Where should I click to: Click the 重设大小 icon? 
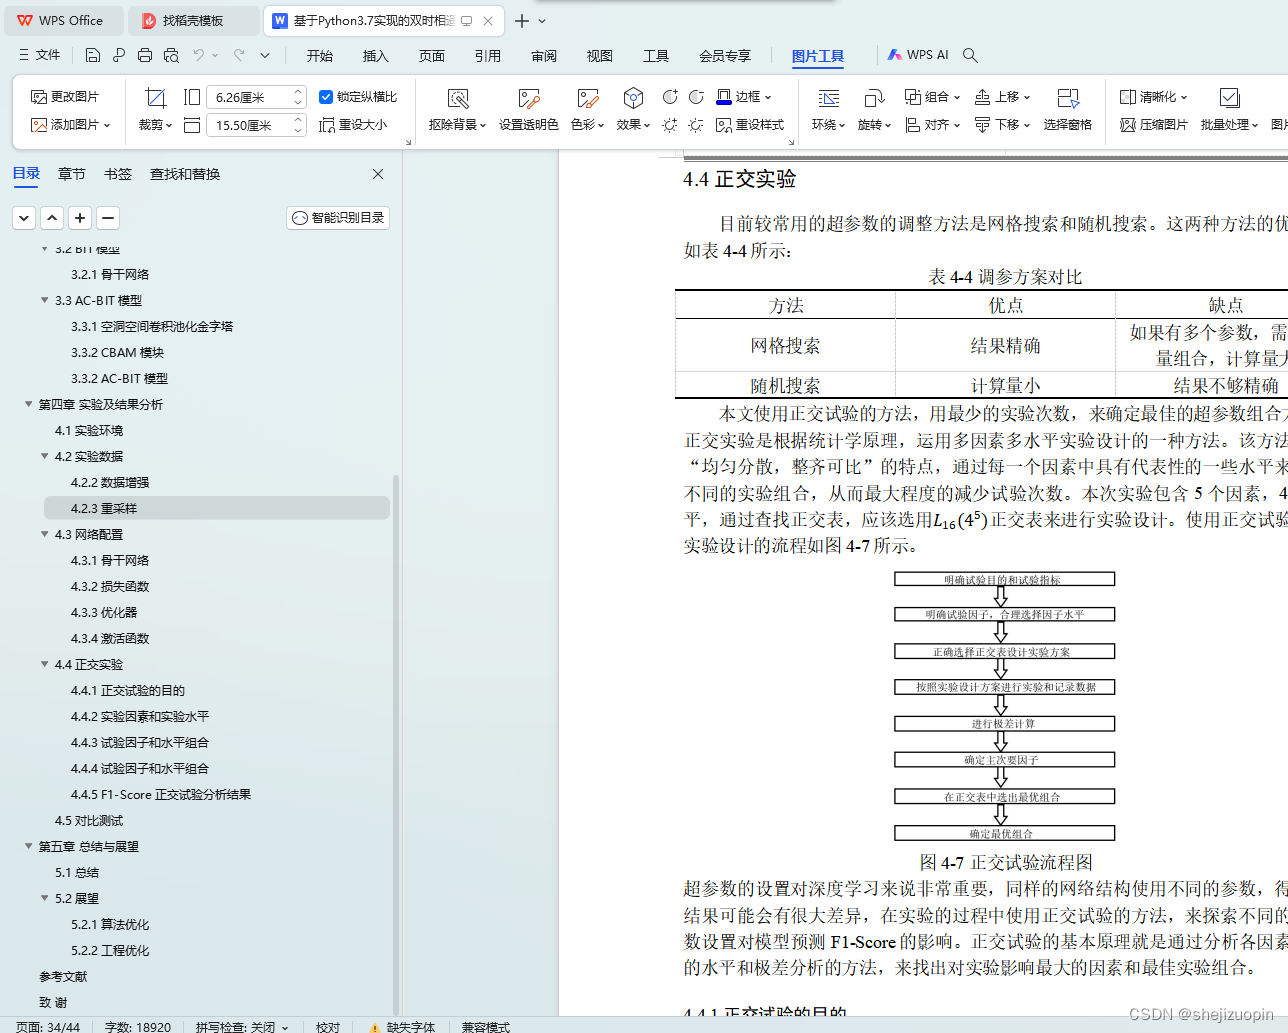click(355, 126)
